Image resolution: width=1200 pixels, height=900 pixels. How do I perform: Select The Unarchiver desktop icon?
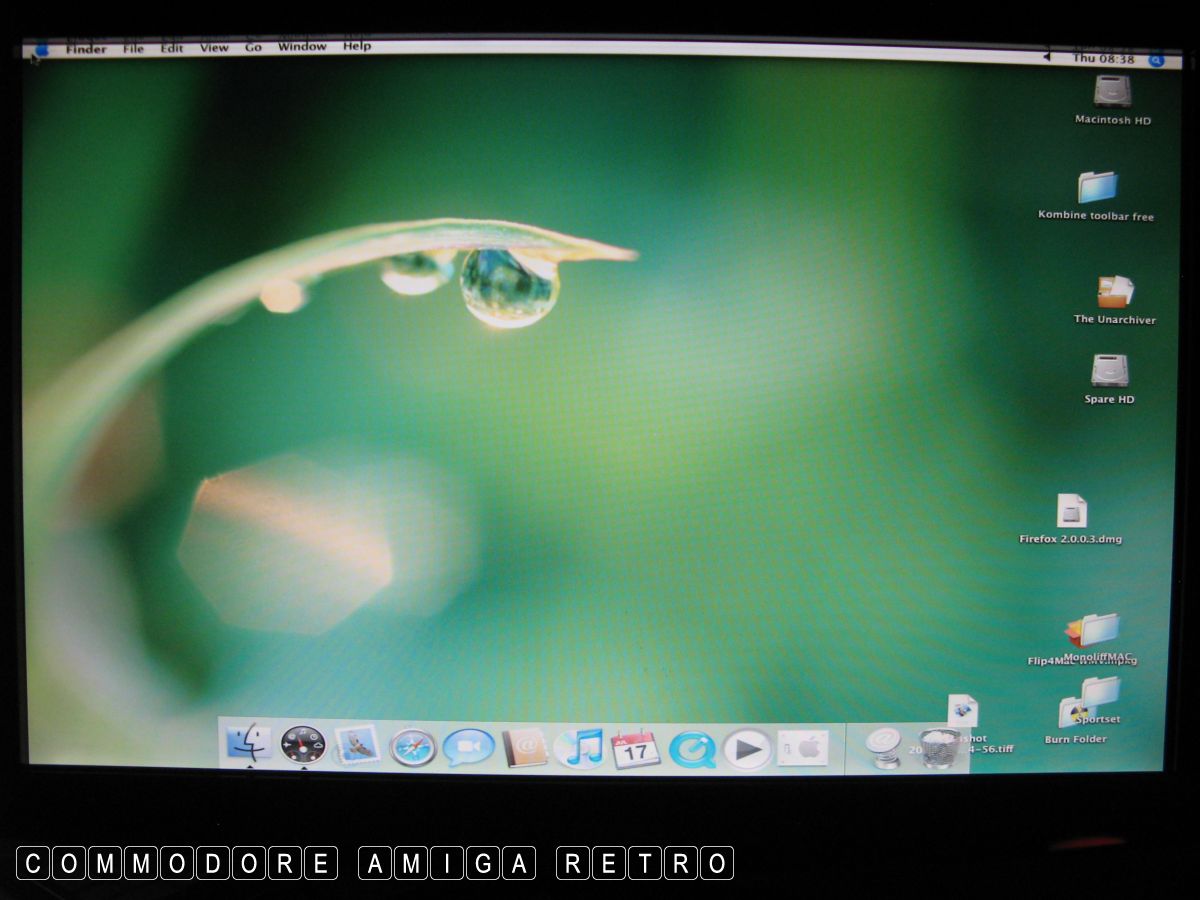pyautogui.click(x=1114, y=293)
